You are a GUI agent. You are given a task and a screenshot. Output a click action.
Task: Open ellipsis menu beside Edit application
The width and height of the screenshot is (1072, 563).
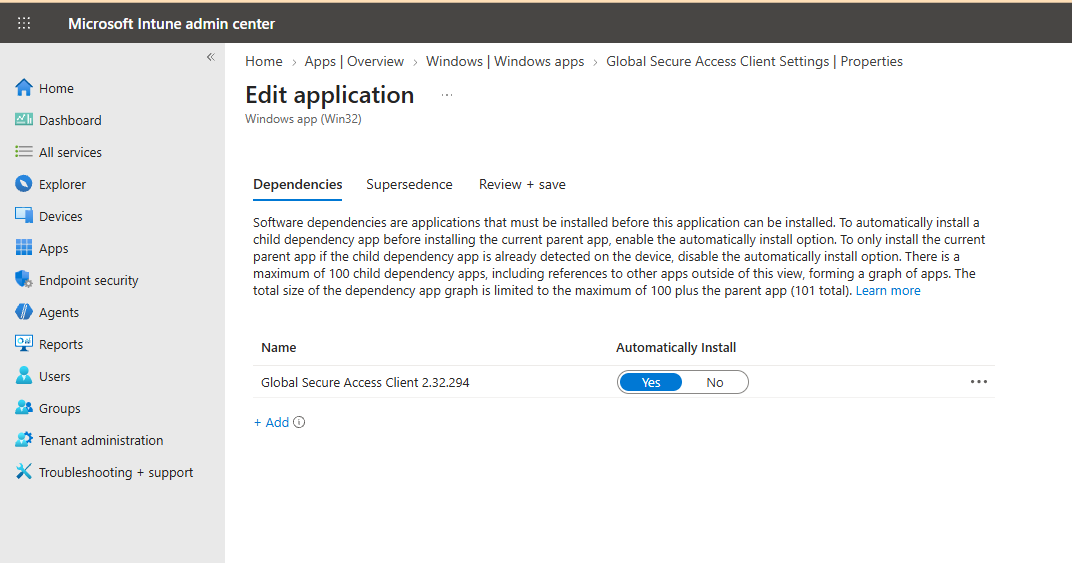coord(447,95)
